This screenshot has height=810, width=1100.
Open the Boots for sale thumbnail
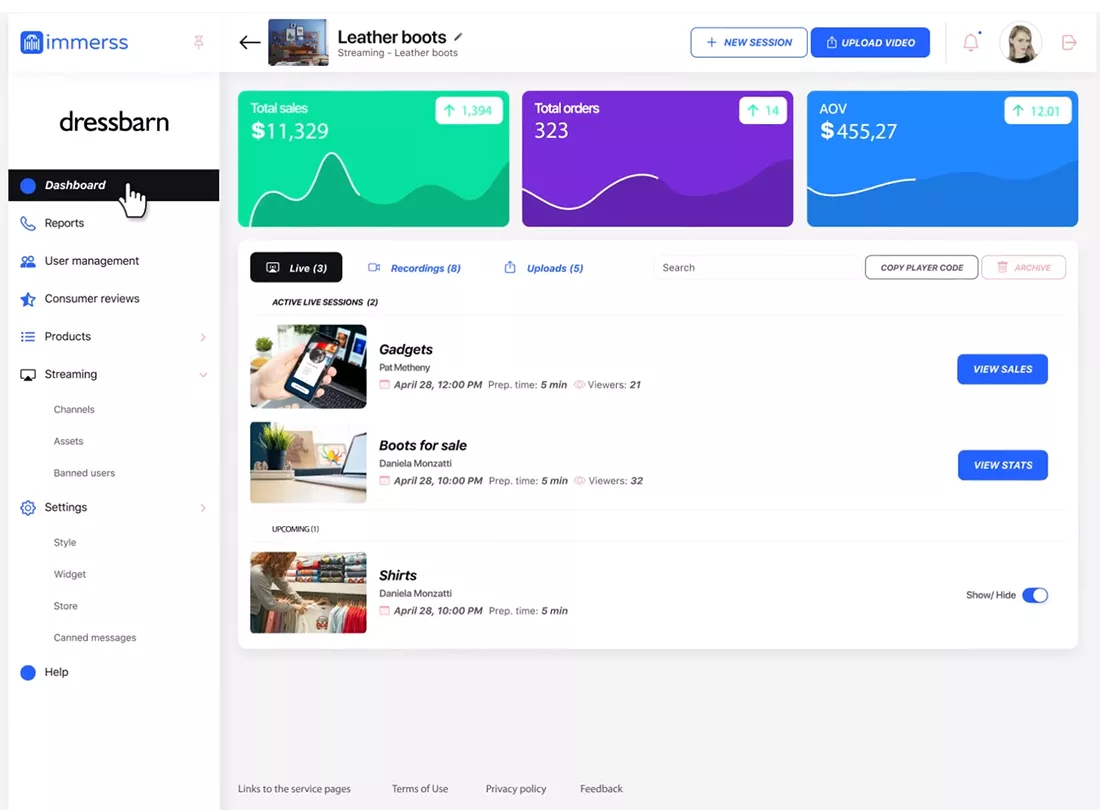point(308,462)
